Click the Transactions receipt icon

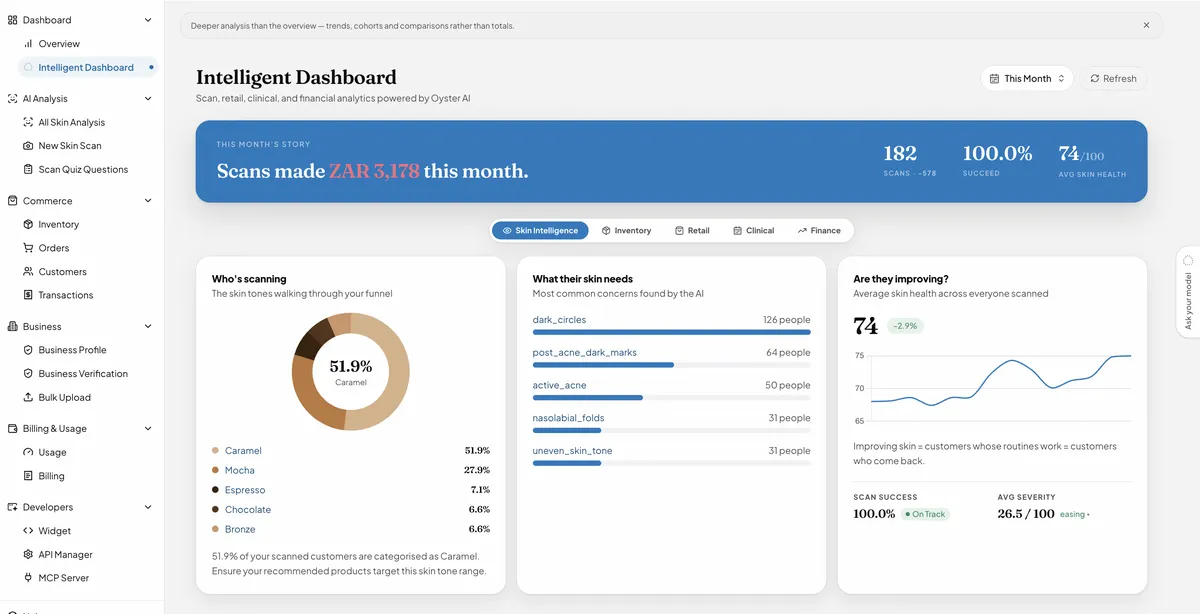pos(28,295)
